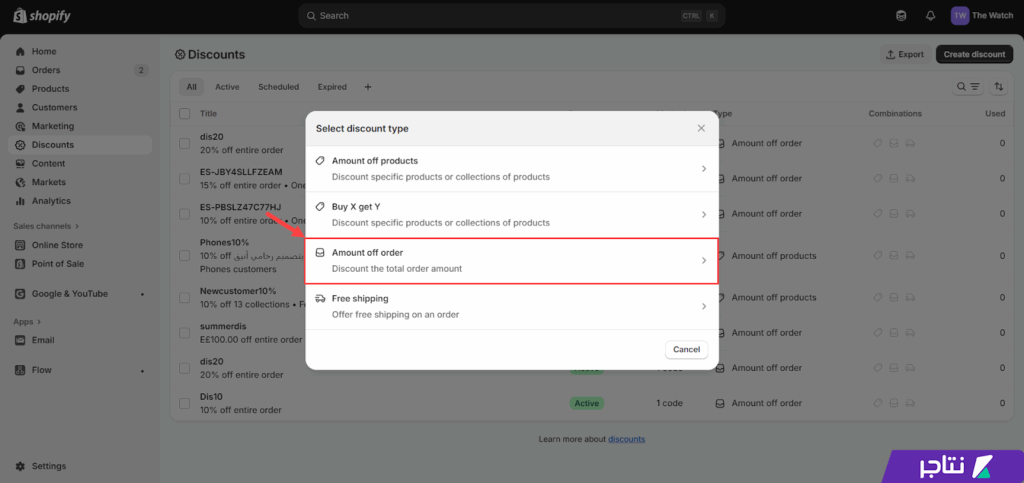Add a new view with plus icon
The image size is (1024, 483).
[368, 87]
